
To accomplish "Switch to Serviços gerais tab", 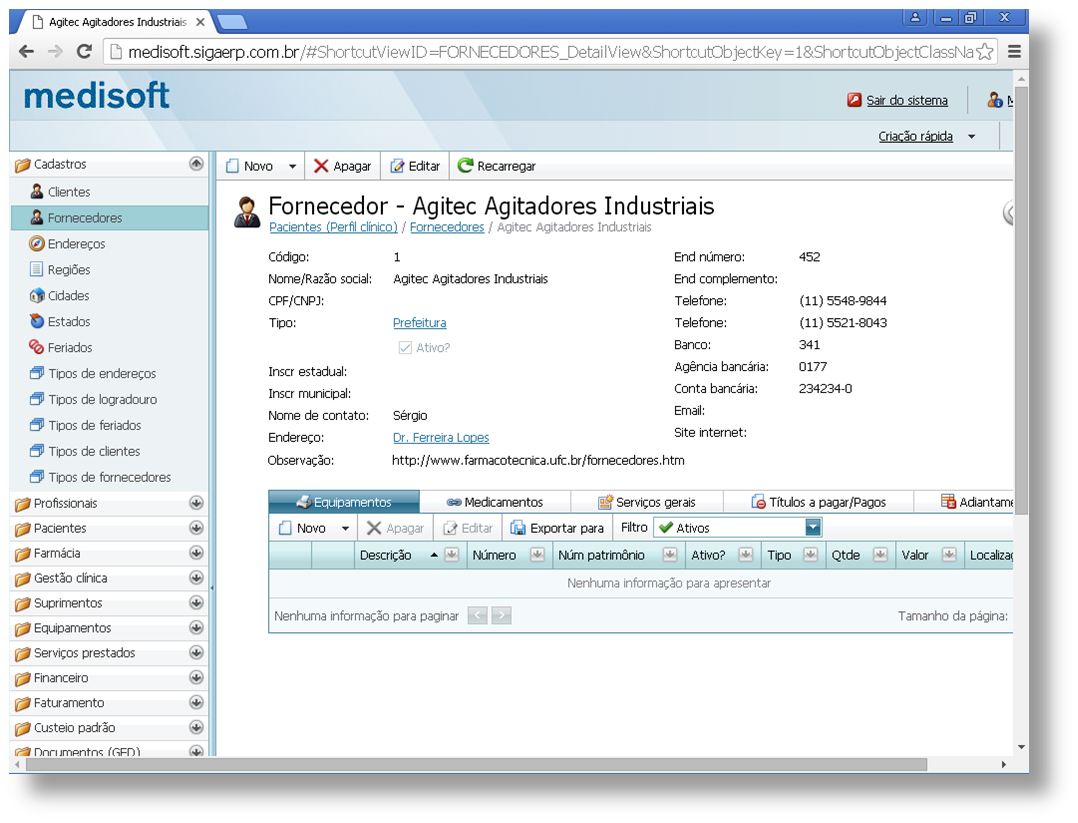I will tap(647, 502).
